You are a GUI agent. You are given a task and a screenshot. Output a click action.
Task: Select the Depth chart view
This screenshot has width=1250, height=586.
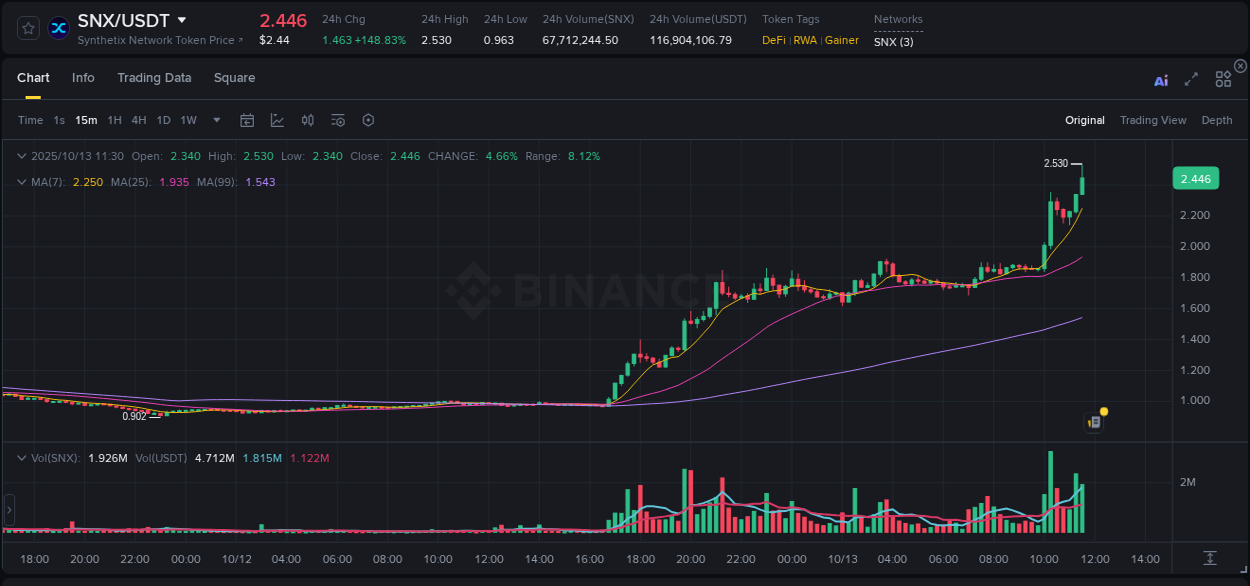(1216, 120)
